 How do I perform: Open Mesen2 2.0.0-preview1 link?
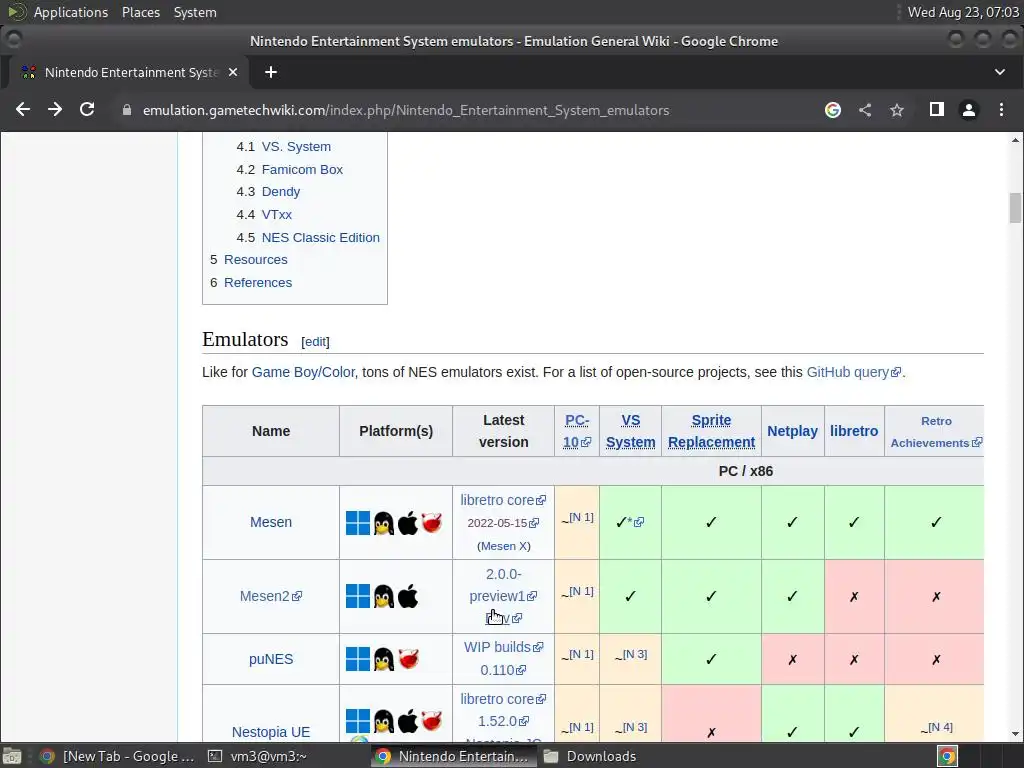pyautogui.click(x=503, y=585)
